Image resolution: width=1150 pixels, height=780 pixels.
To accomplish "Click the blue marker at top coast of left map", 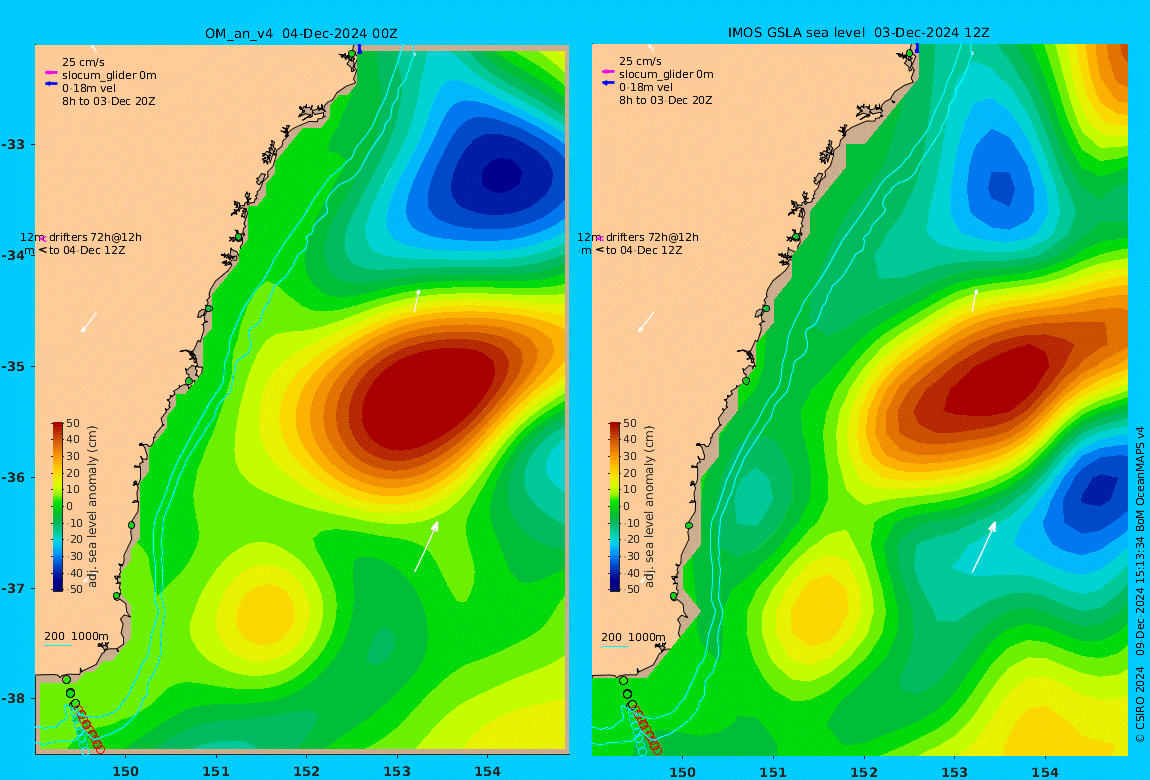I will point(359,49).
